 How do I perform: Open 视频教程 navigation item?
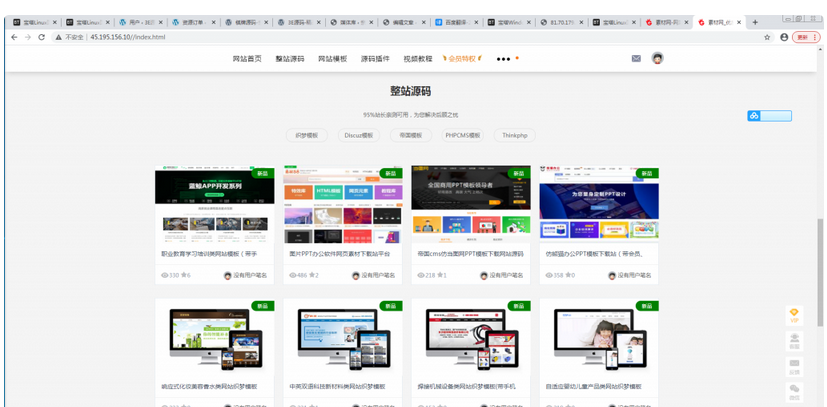pos(418,59)
